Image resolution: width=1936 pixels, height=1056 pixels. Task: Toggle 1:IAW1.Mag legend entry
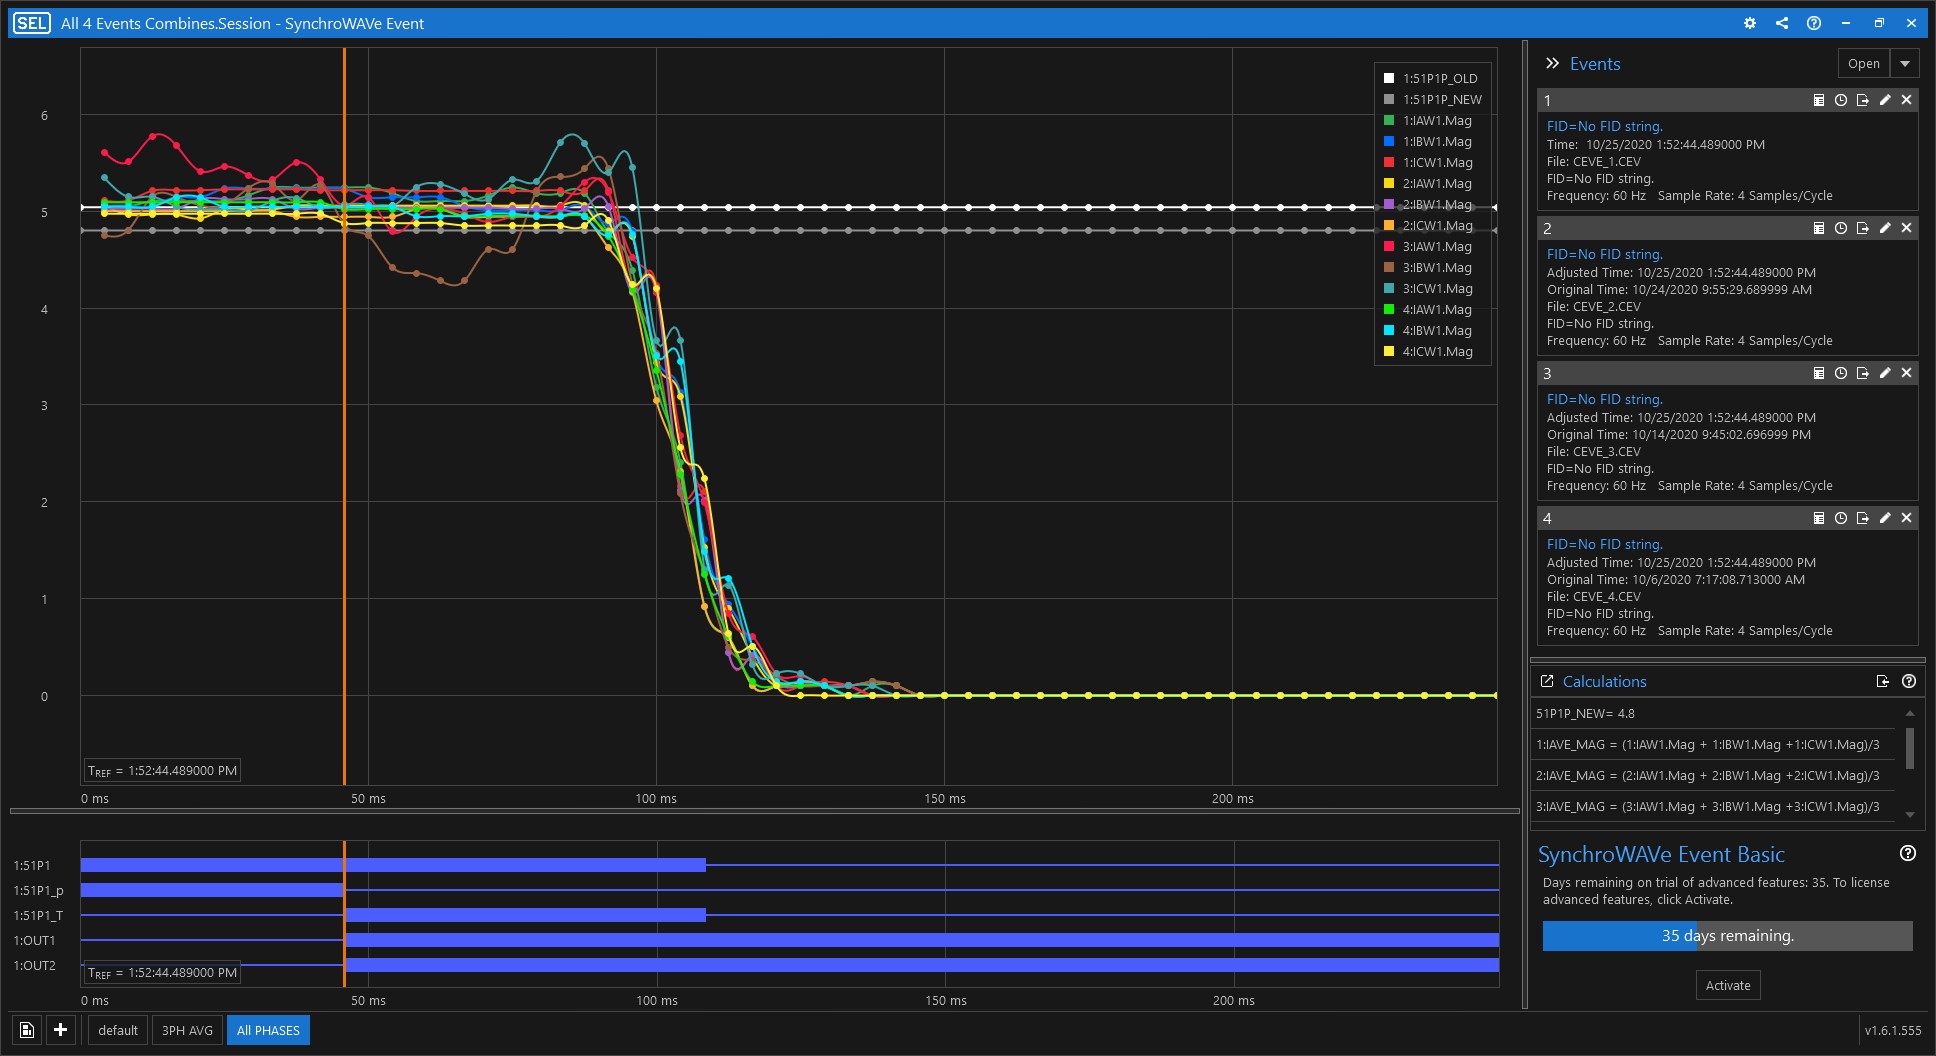pyautogui.click(x=1428, y=120)
